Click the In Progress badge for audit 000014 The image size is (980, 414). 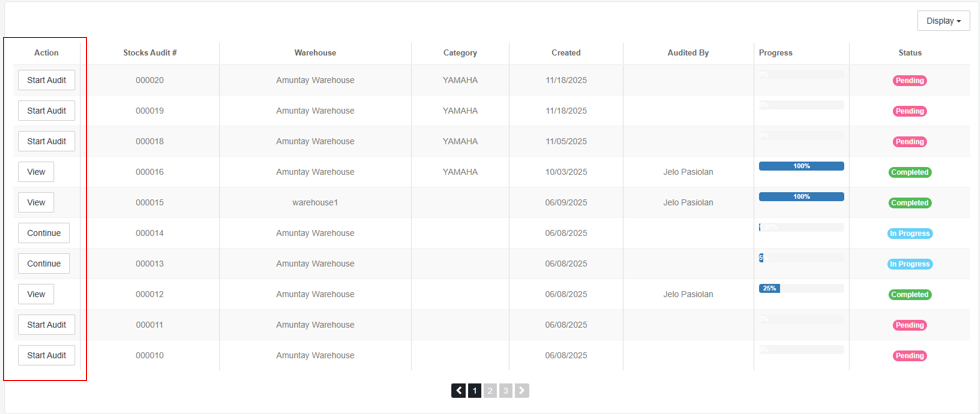tap(910, 234)
